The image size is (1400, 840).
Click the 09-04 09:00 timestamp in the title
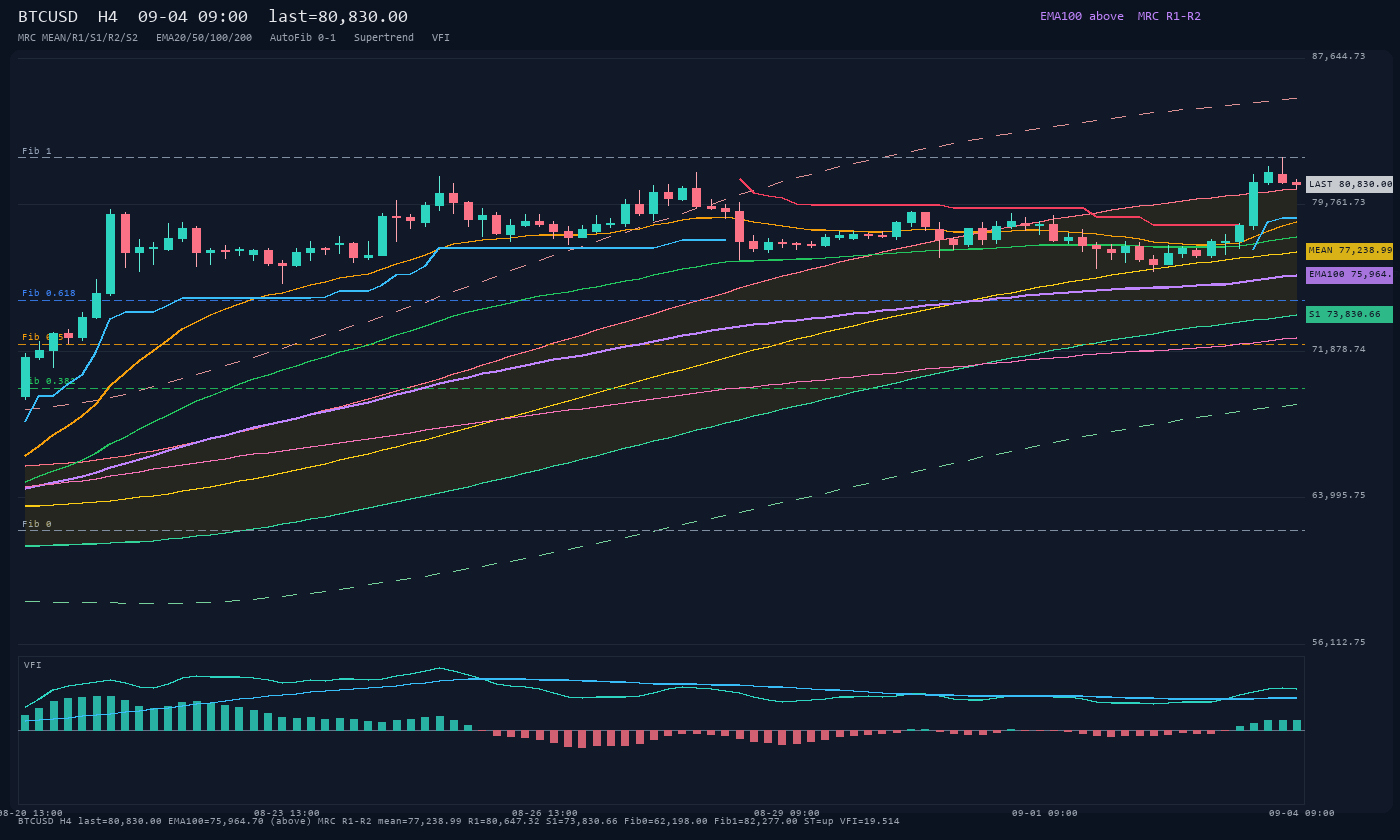point(193,17)
